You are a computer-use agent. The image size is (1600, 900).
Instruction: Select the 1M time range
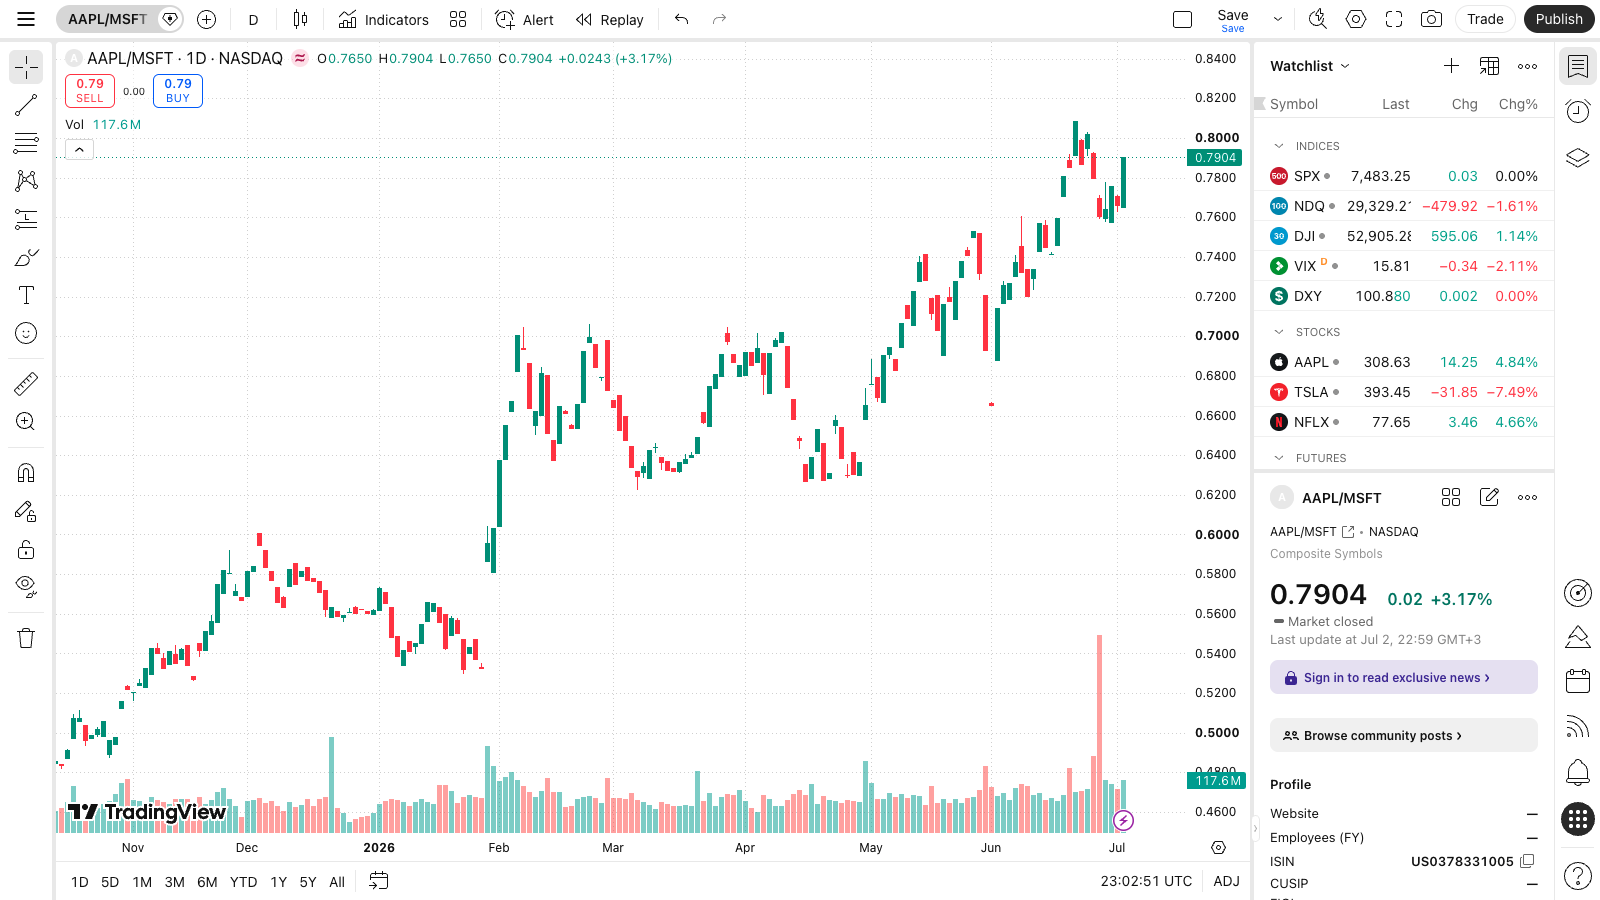coord(142,882)
